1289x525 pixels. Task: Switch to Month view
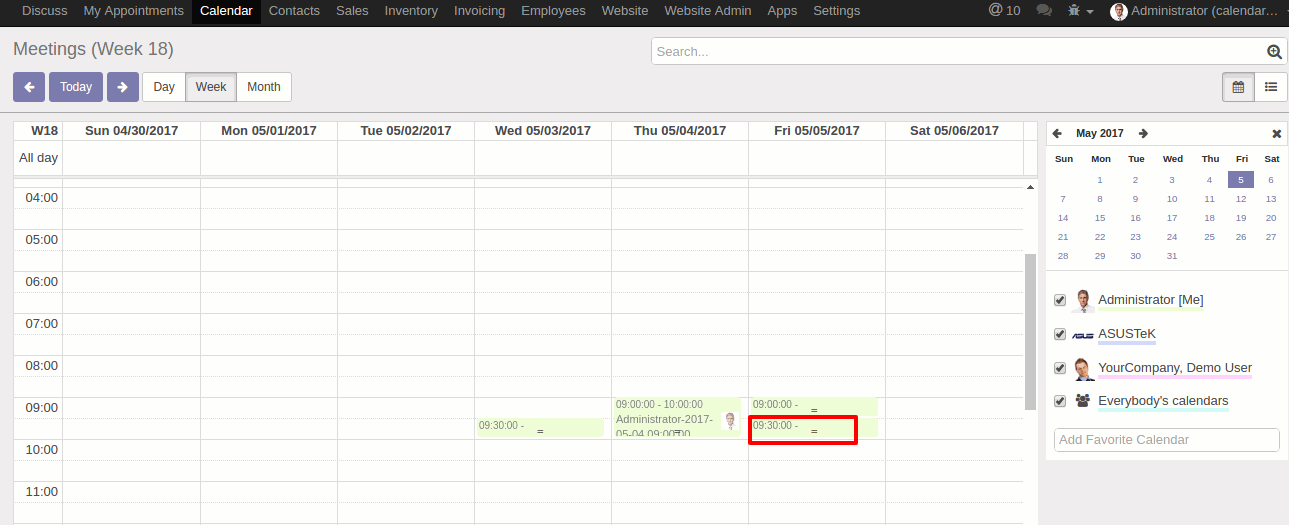pyautogui.click(x=264, y=87)
